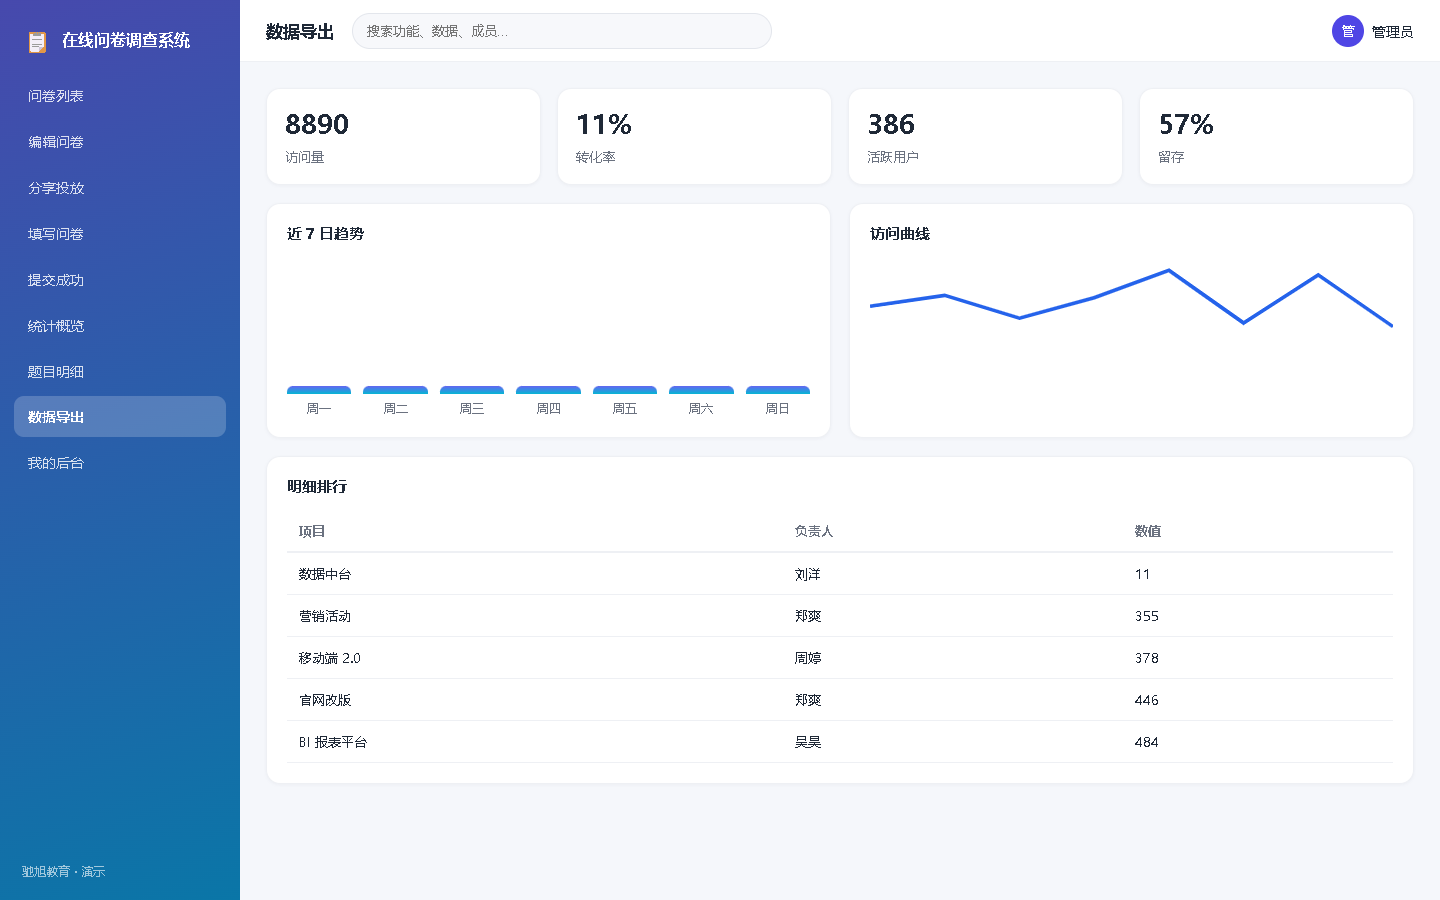Open 我的后台 in the sidebar
Viewport: 1440px width, 900px height.
click(120, 463)
